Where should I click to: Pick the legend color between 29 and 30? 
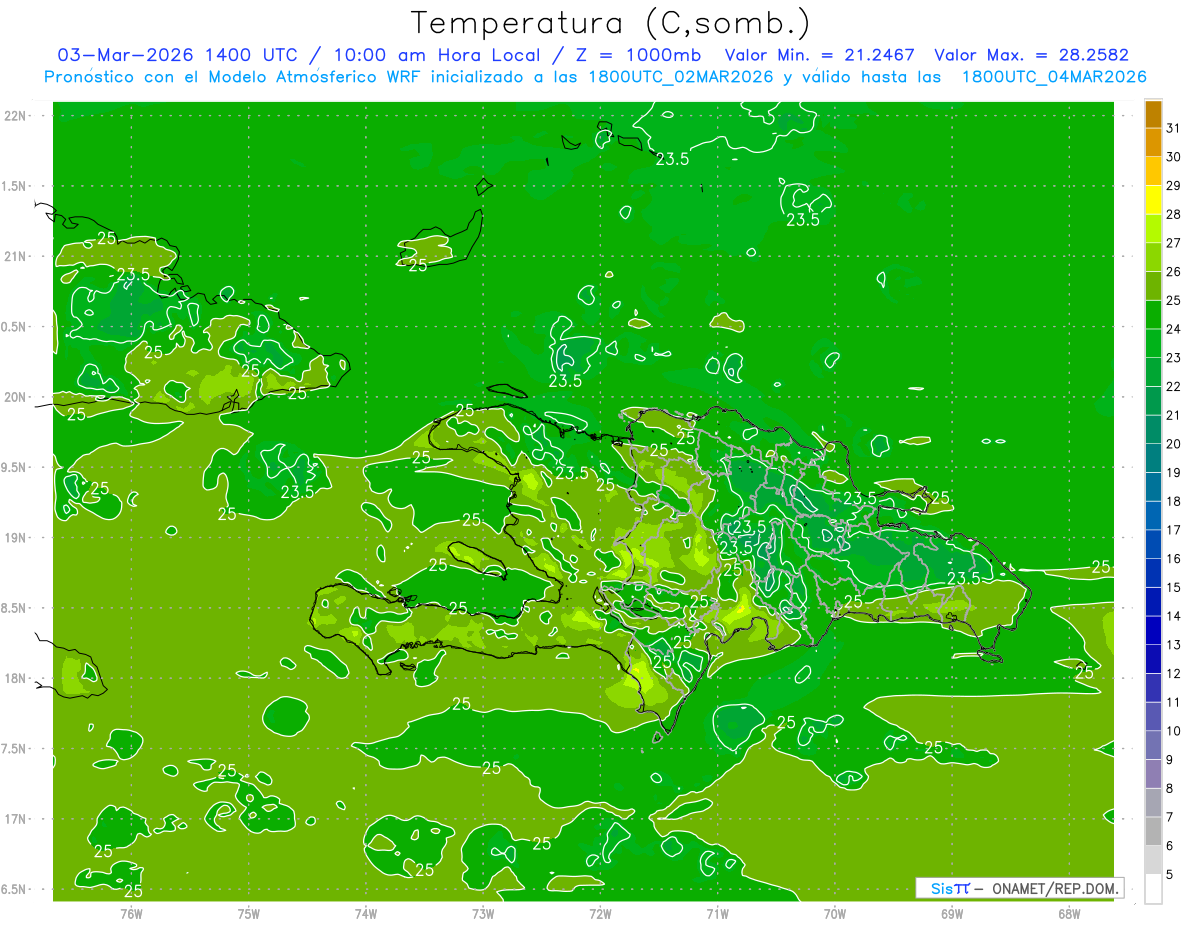click(x=1153, y=171)
